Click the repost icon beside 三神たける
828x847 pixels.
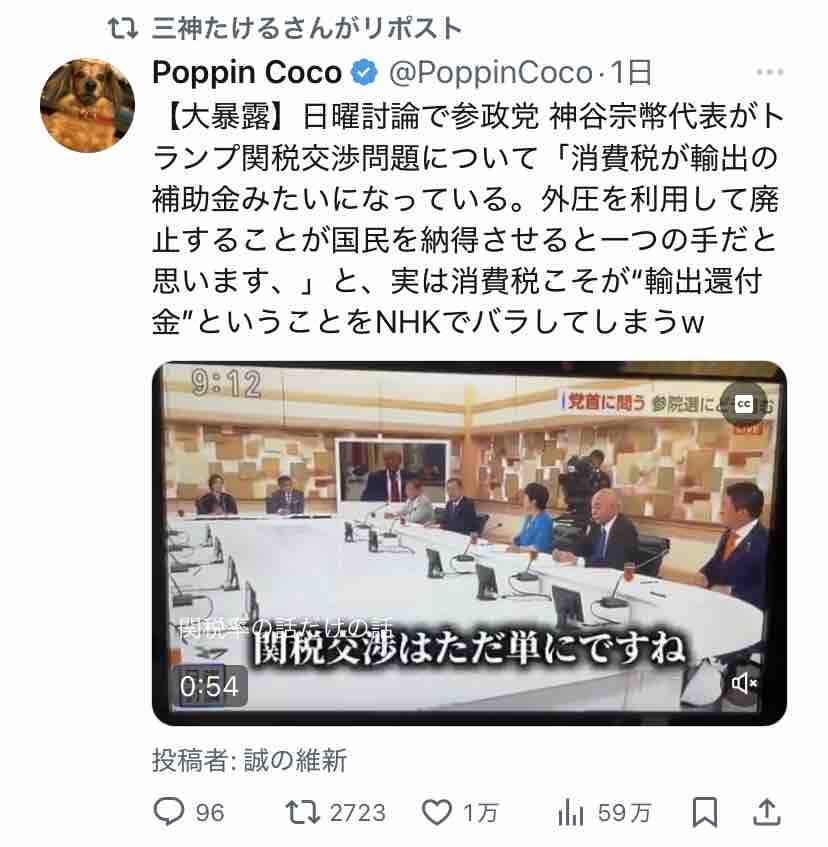[123, 29]
